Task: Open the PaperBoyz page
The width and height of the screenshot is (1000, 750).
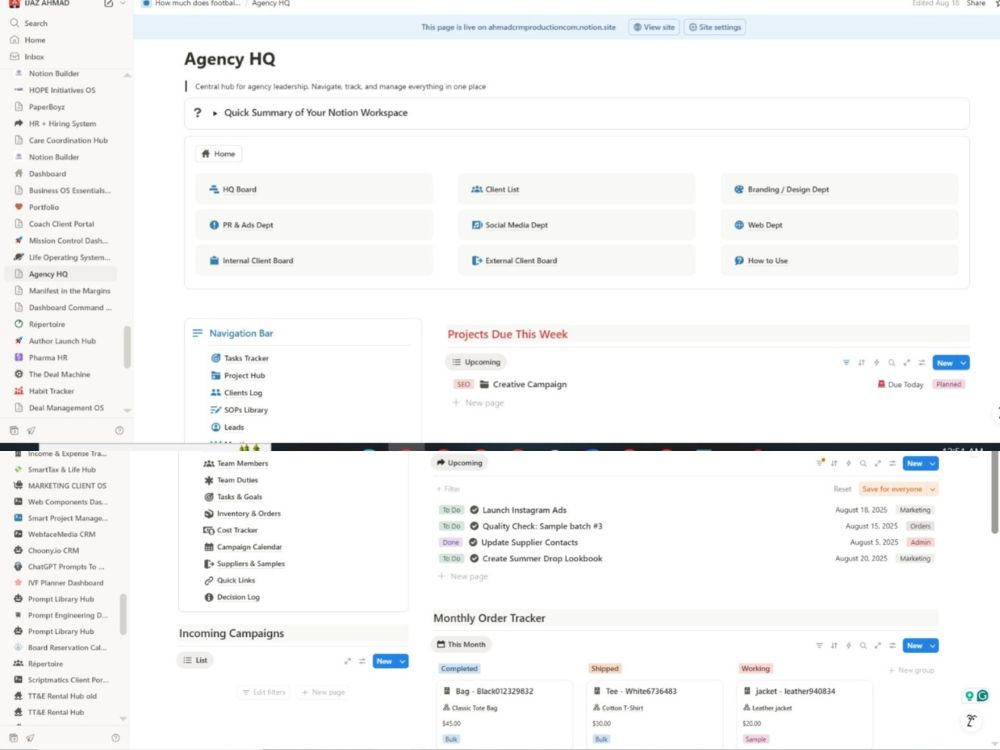Action: point(47,107)
